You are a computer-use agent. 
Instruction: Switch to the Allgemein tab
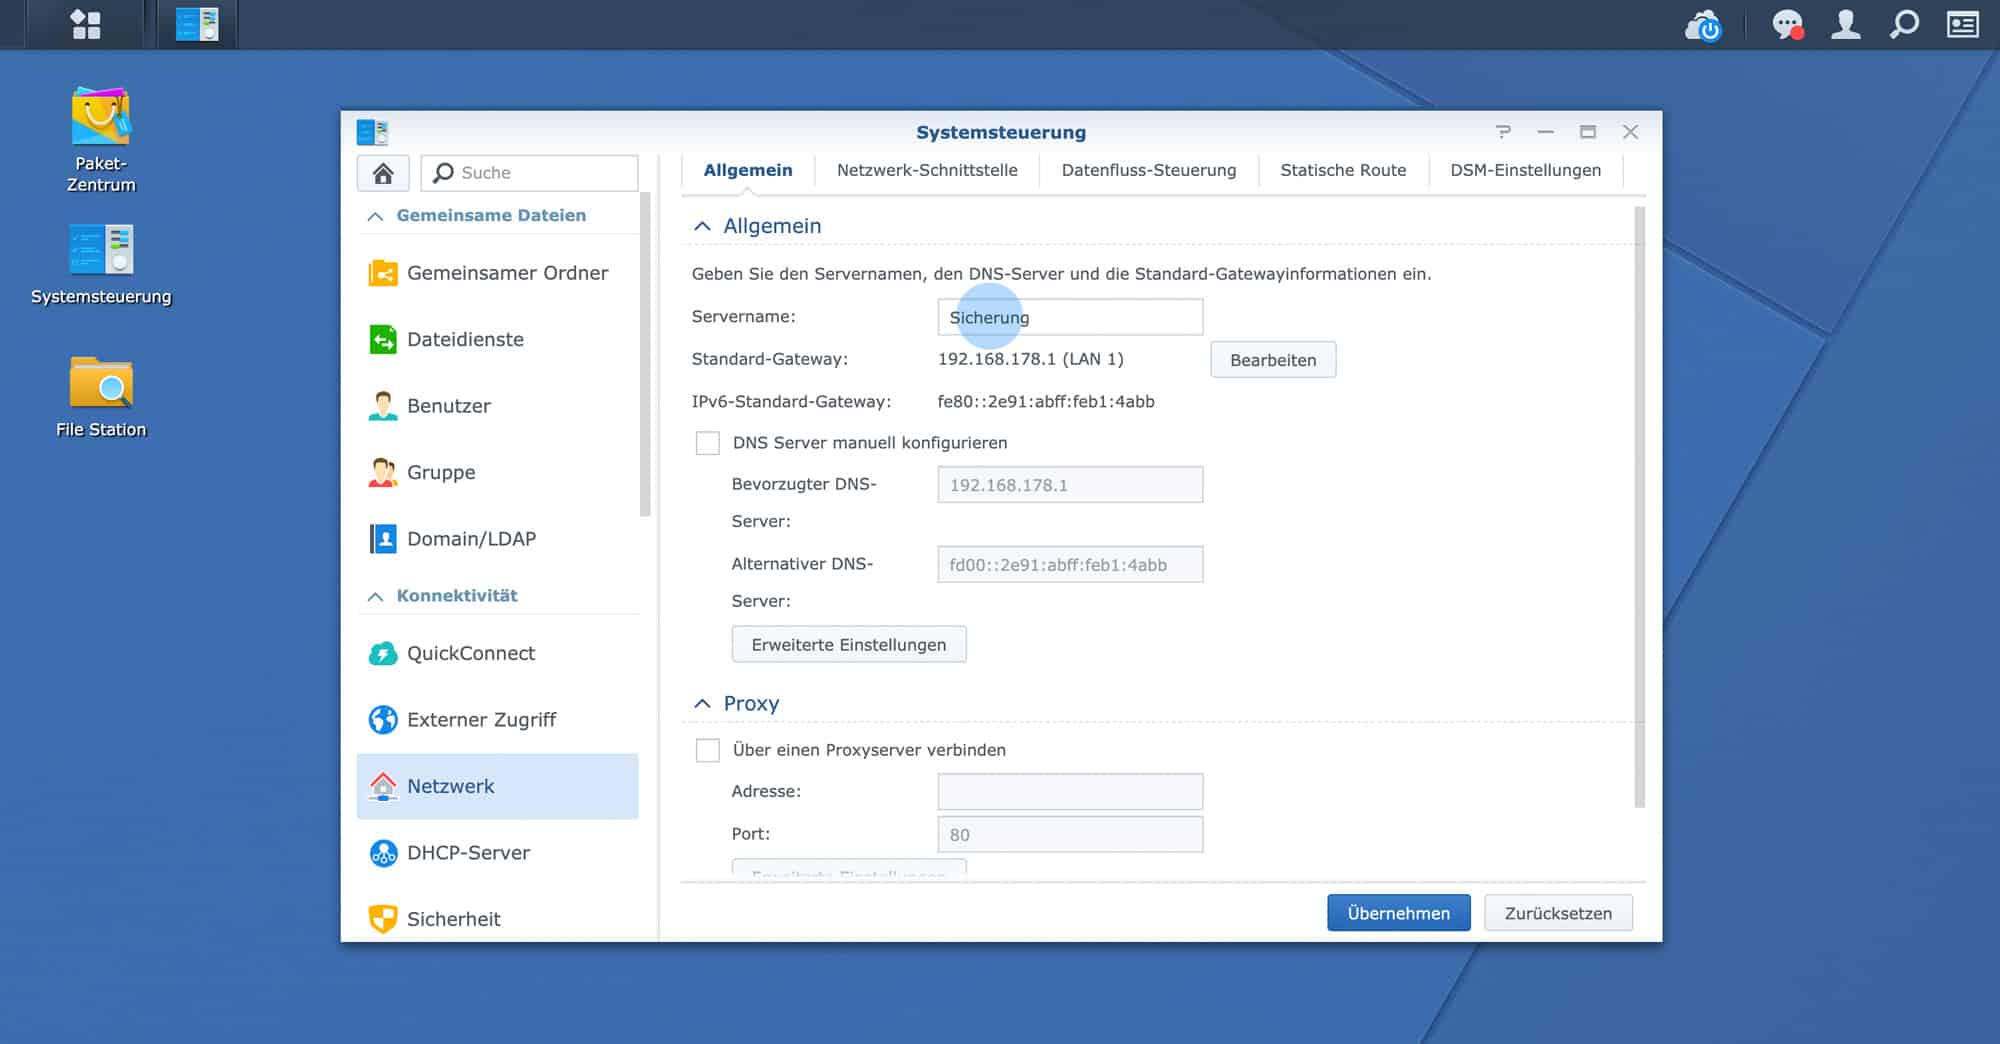748,170
